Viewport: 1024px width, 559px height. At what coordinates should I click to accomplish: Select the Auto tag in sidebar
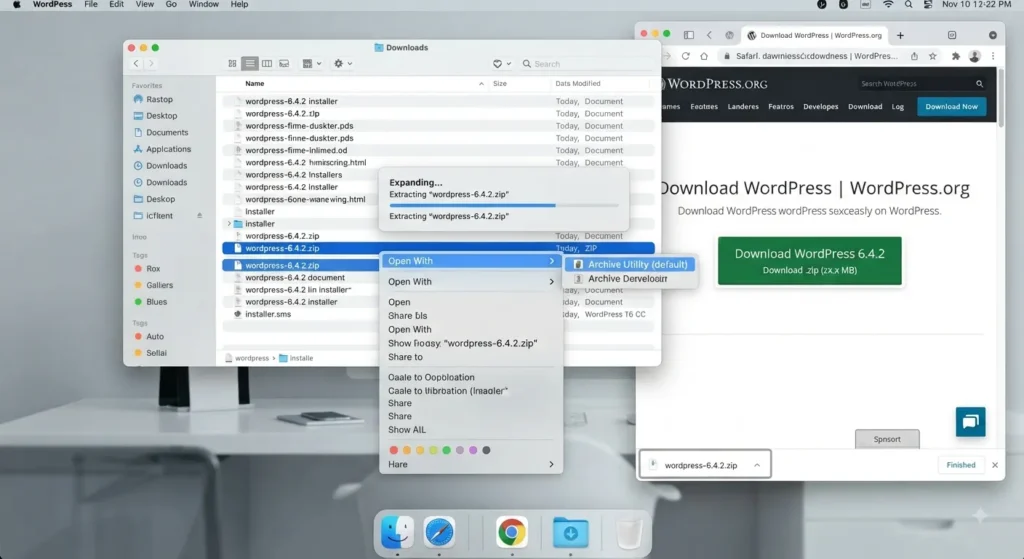pos(155,336)
